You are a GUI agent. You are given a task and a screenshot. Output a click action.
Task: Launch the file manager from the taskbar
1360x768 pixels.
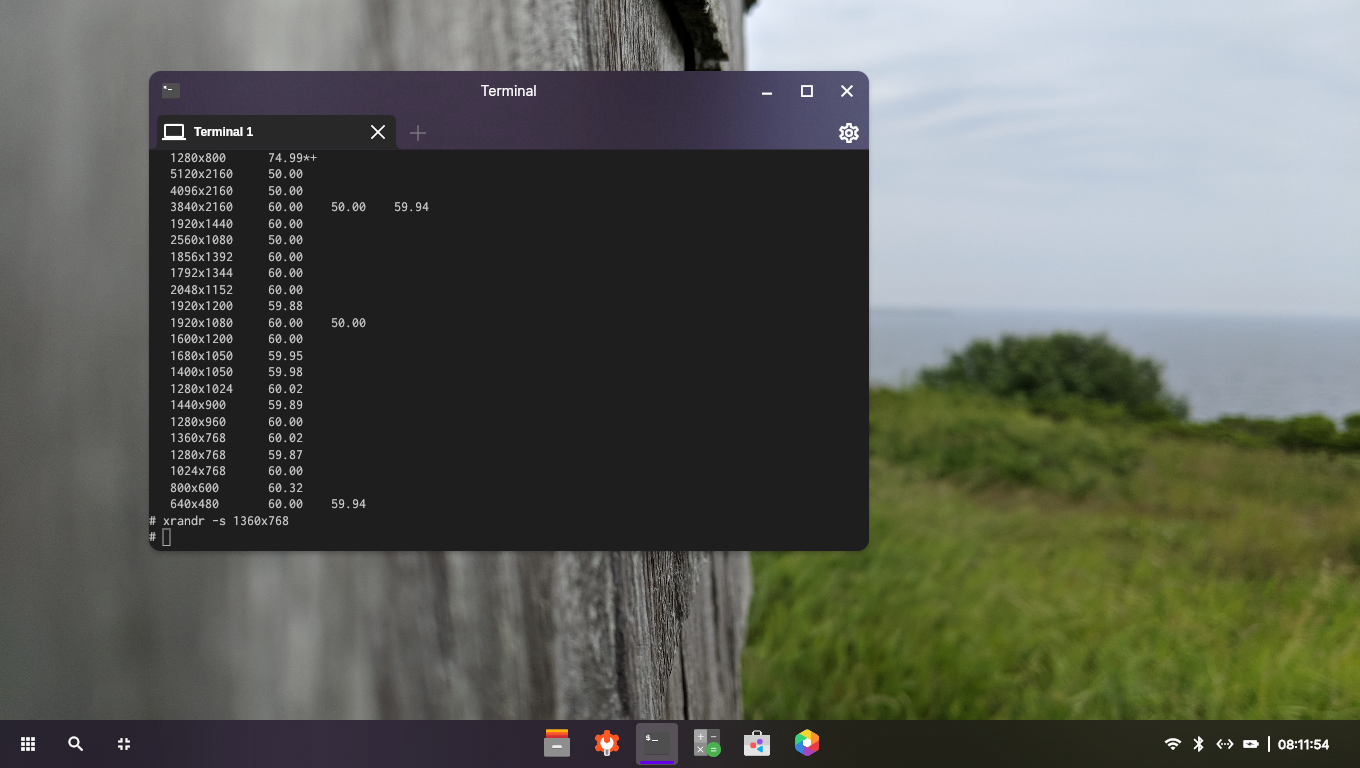pos(557,744)
